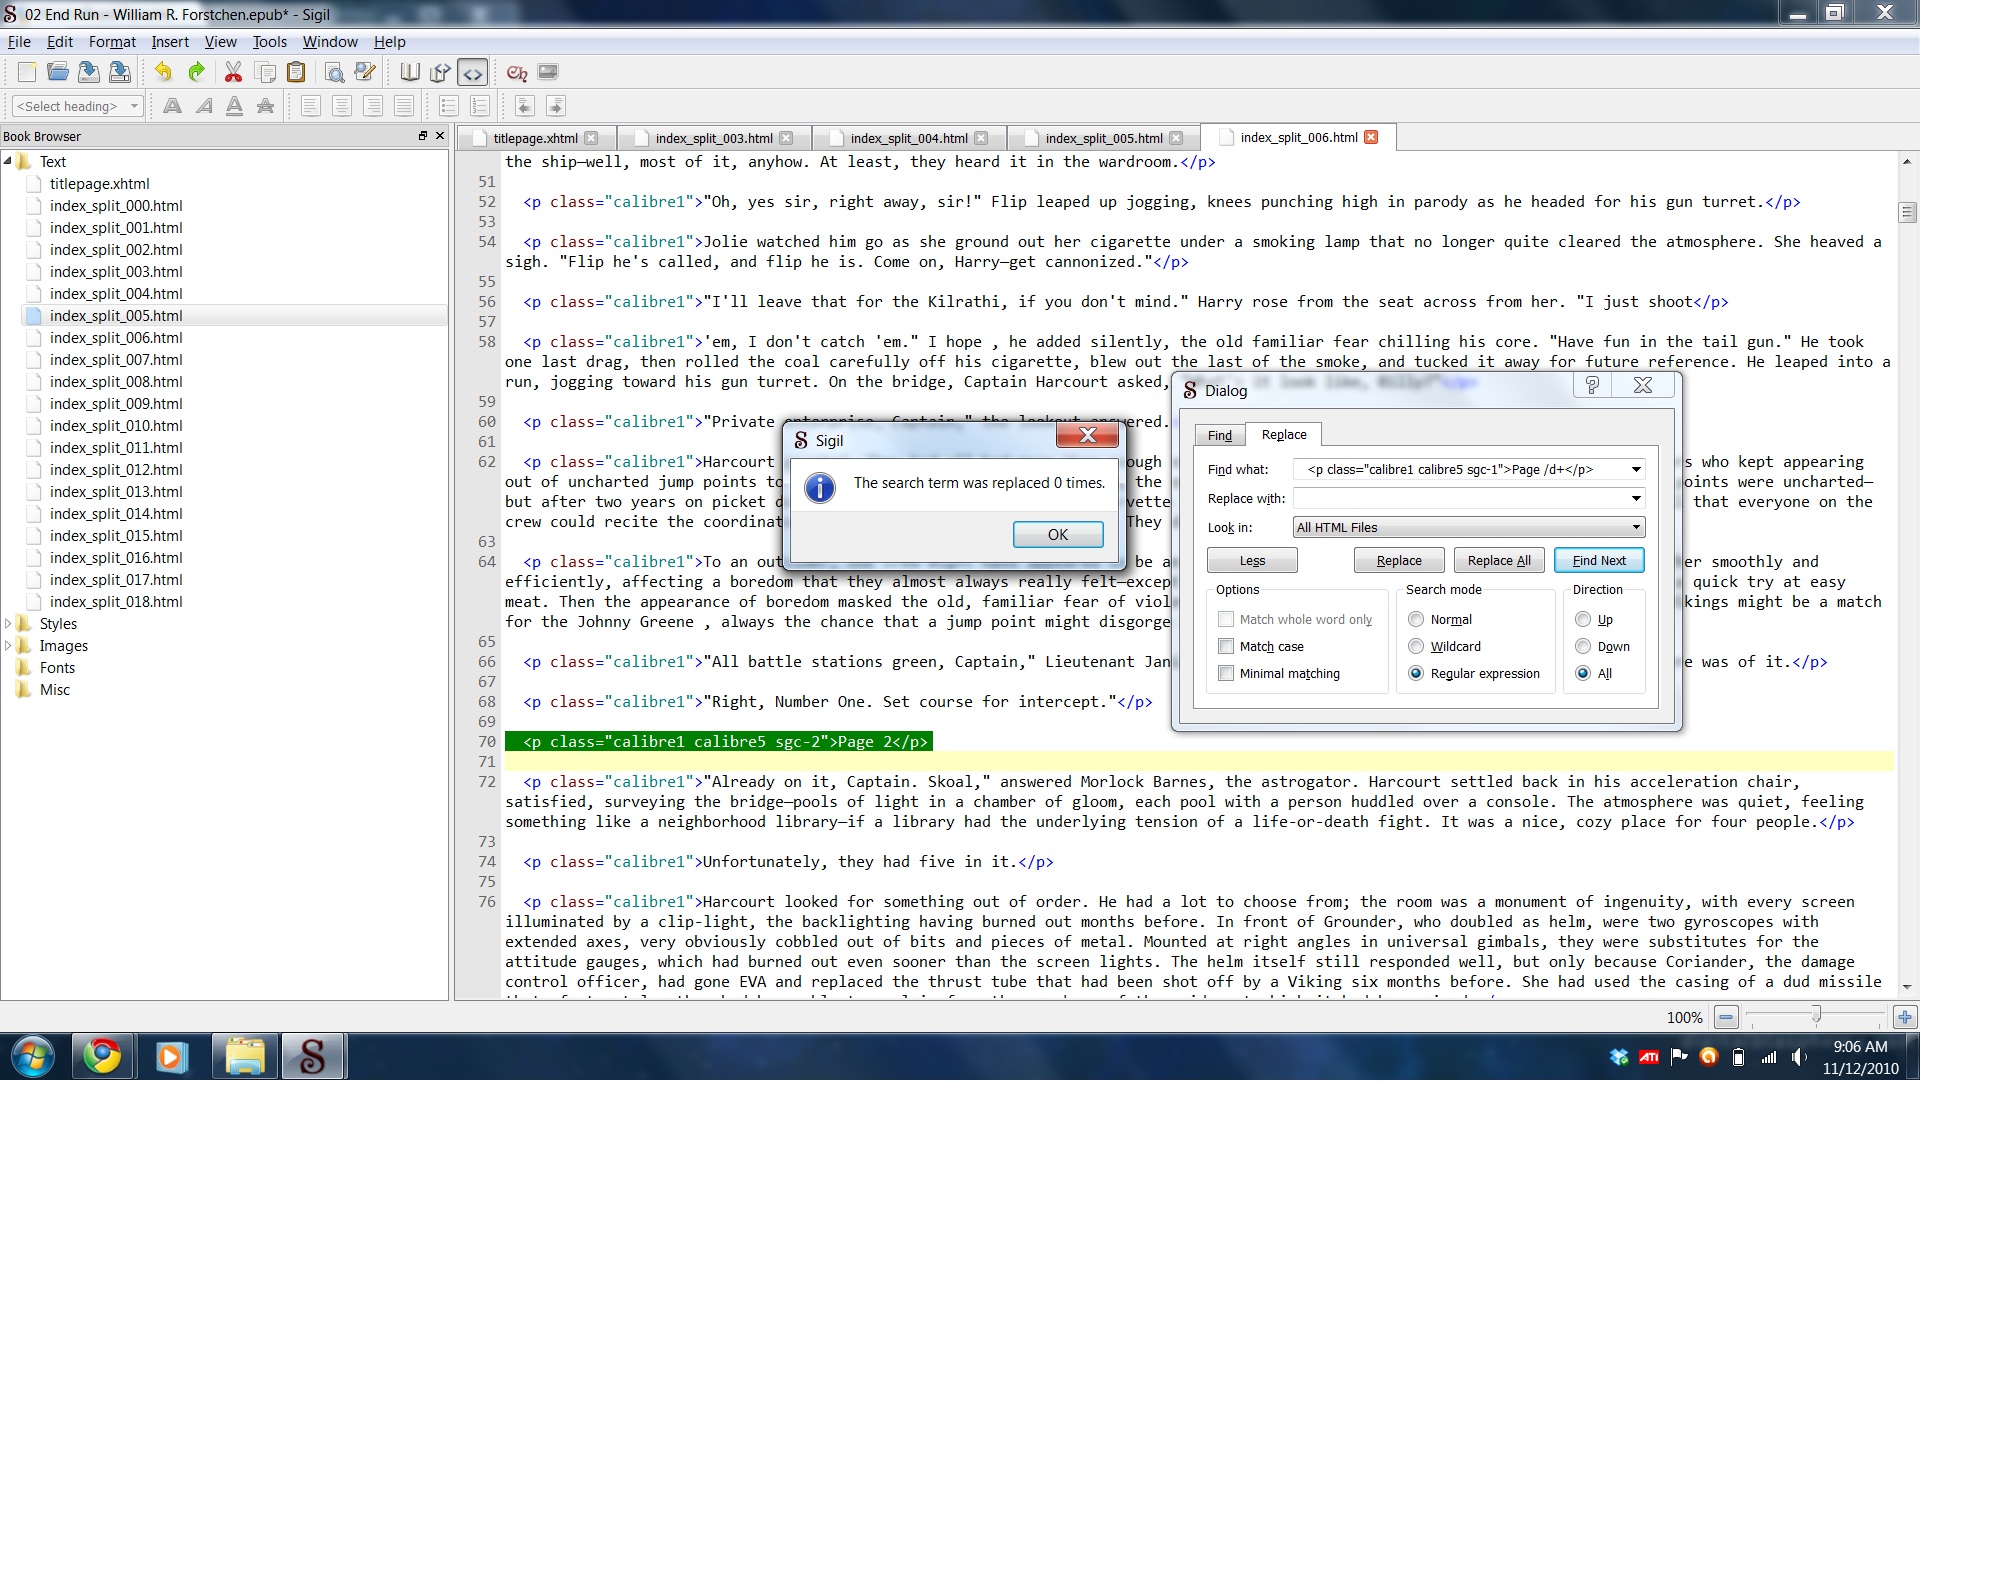Enable the Match case checkbox

(1226, 647)
